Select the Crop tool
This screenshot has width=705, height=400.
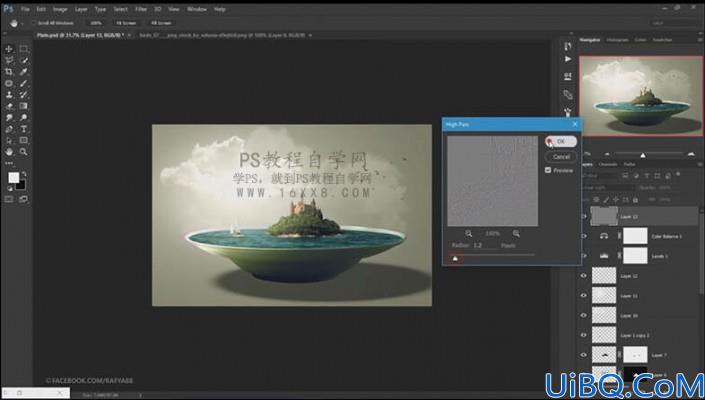(9, 71)
